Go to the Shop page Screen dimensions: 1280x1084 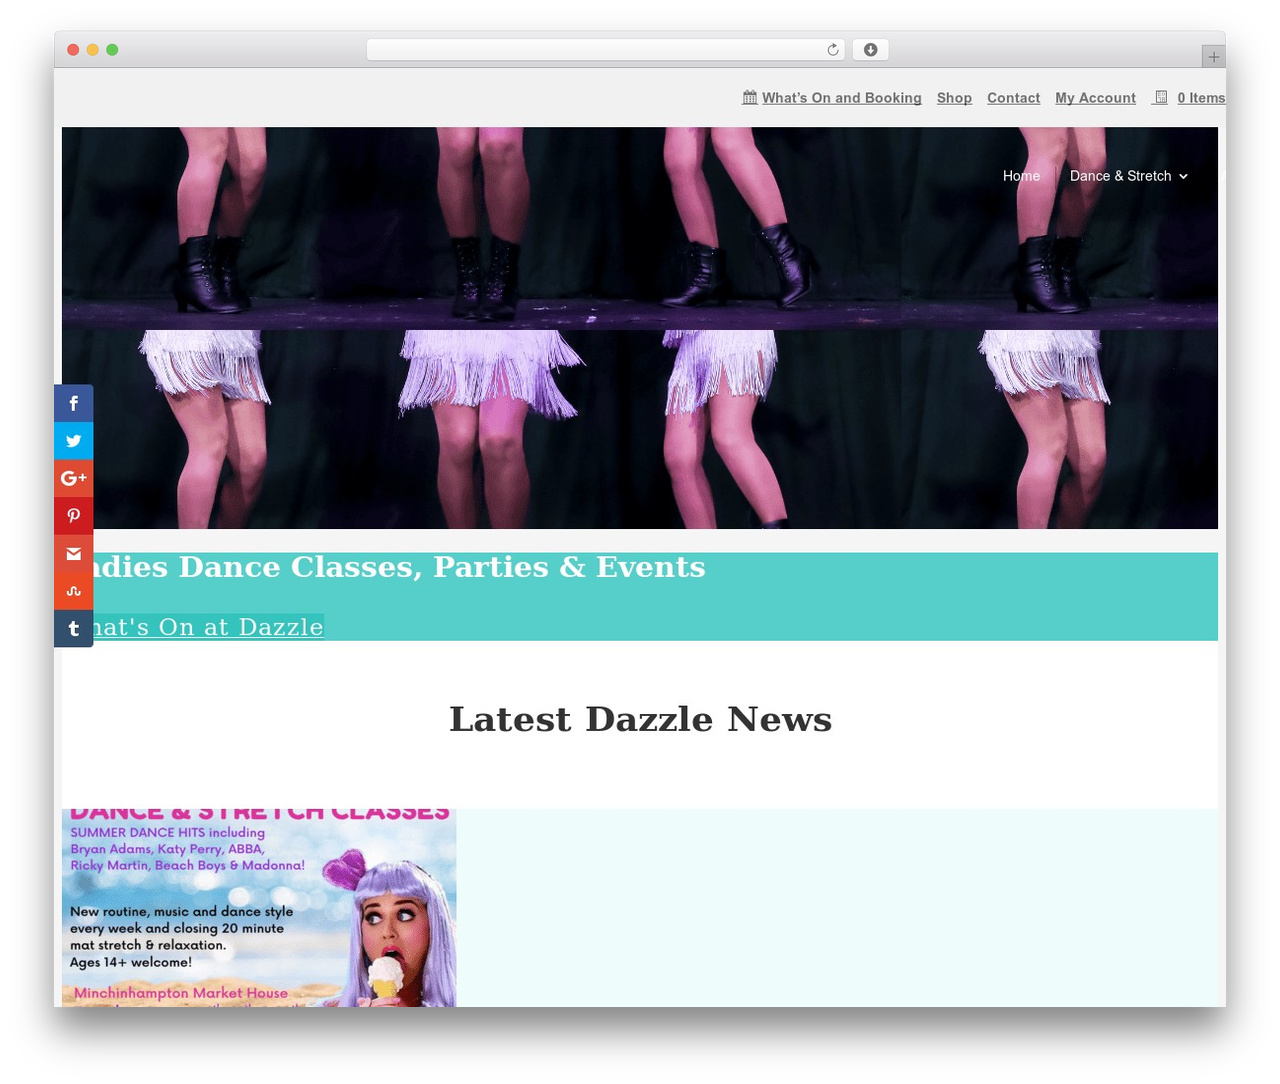coord(954,98)
